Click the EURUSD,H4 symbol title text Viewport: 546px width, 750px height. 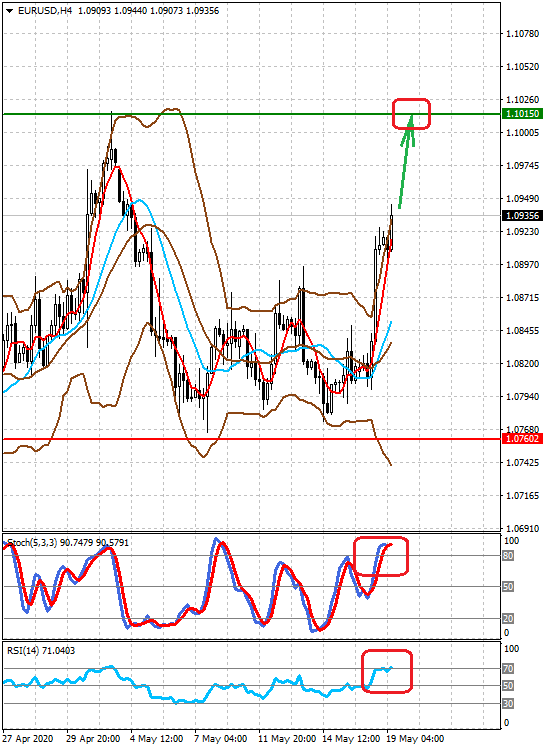point(44,11)
